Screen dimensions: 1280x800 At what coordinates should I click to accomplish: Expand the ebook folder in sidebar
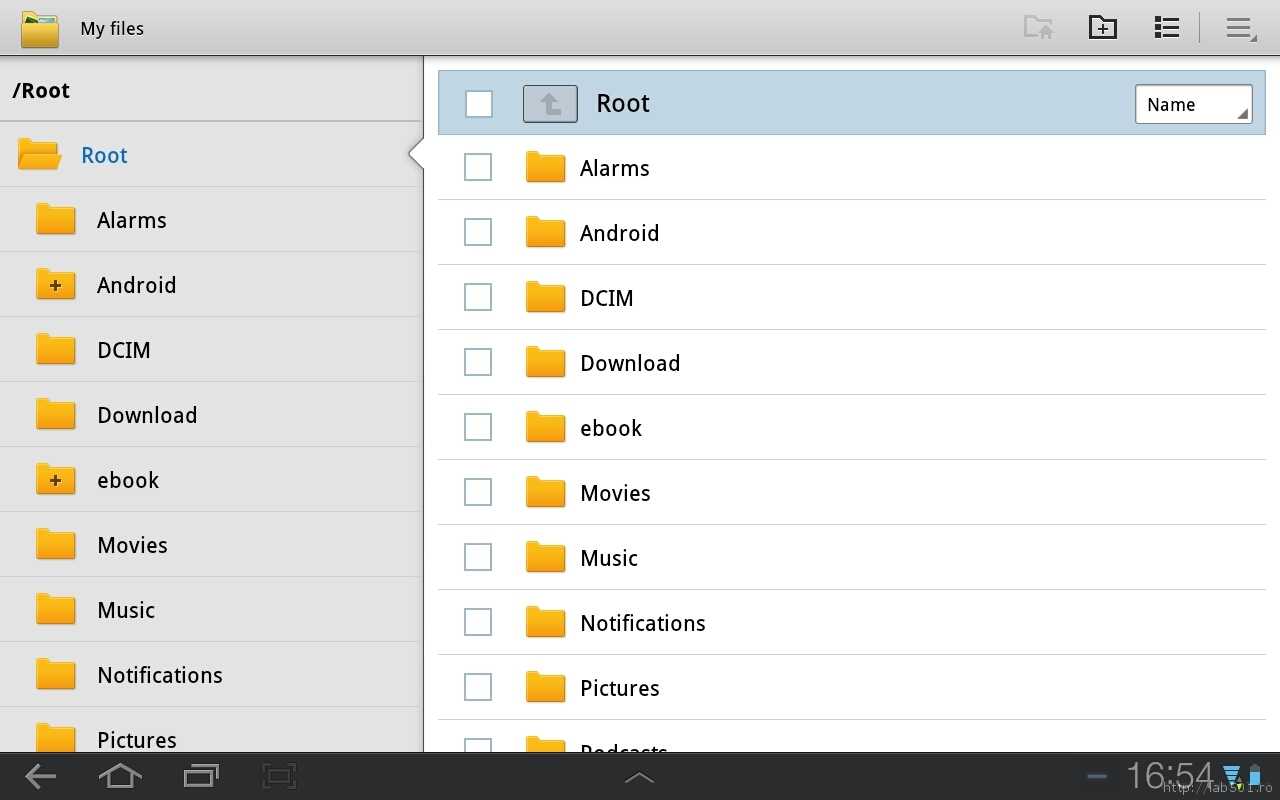click(x=56, y=480)
